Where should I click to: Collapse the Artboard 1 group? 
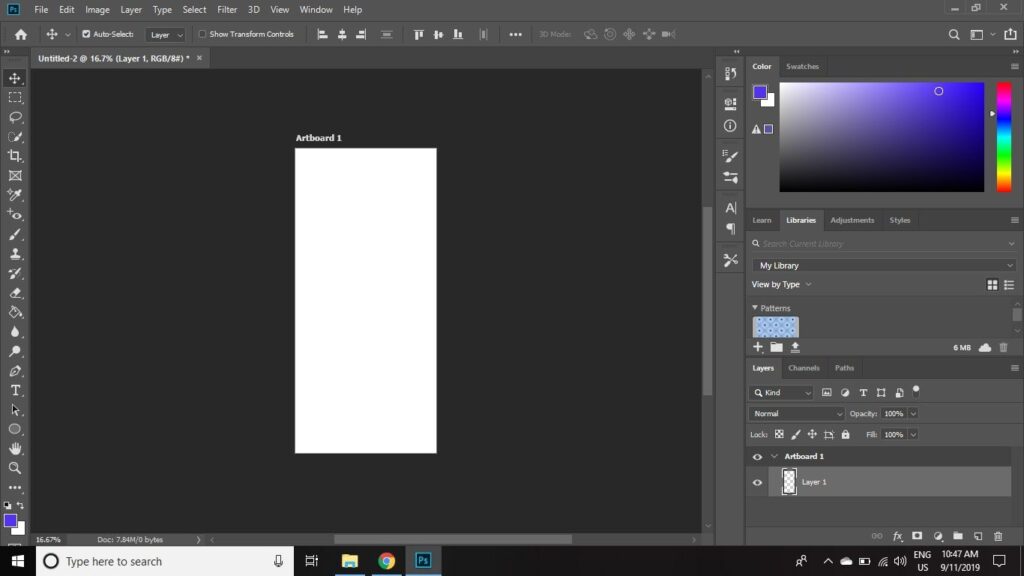[775, 456]
